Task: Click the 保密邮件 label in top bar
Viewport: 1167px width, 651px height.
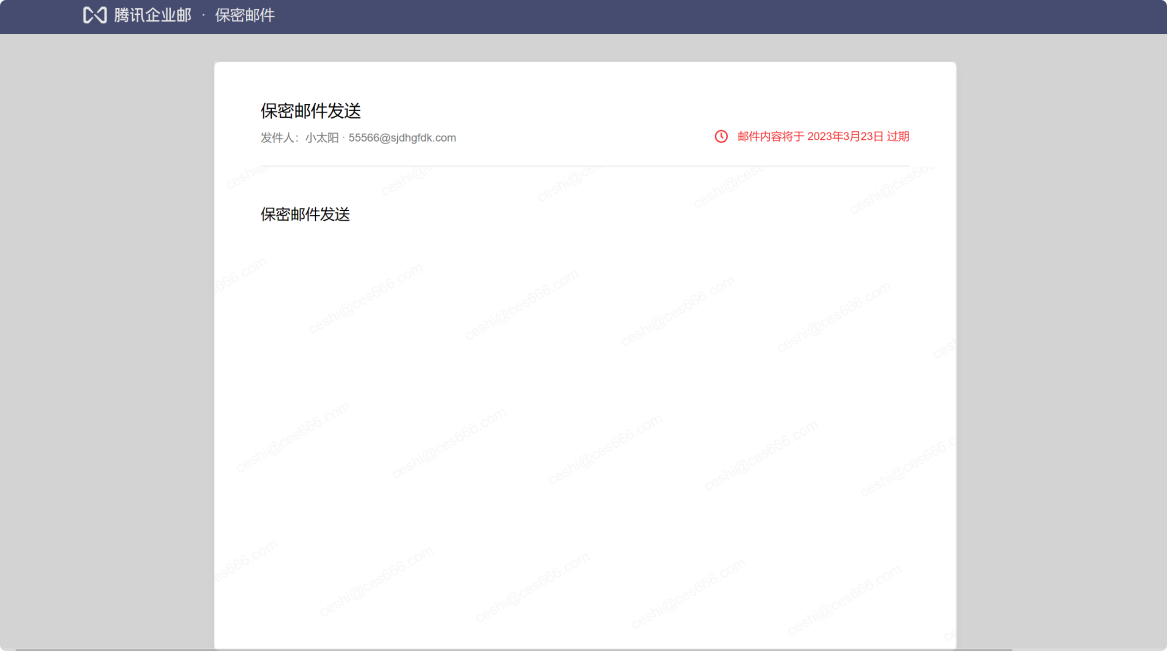Action: click(245, 15)
